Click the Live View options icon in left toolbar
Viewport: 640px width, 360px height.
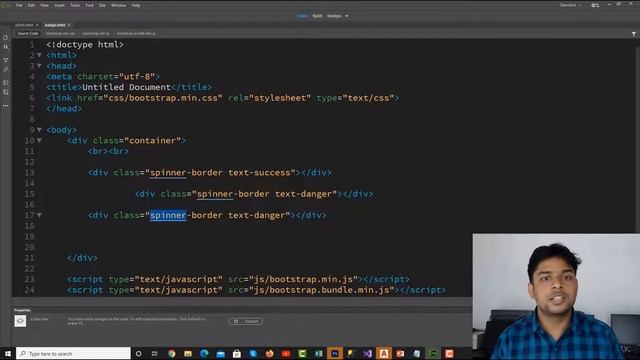point(6,60)
